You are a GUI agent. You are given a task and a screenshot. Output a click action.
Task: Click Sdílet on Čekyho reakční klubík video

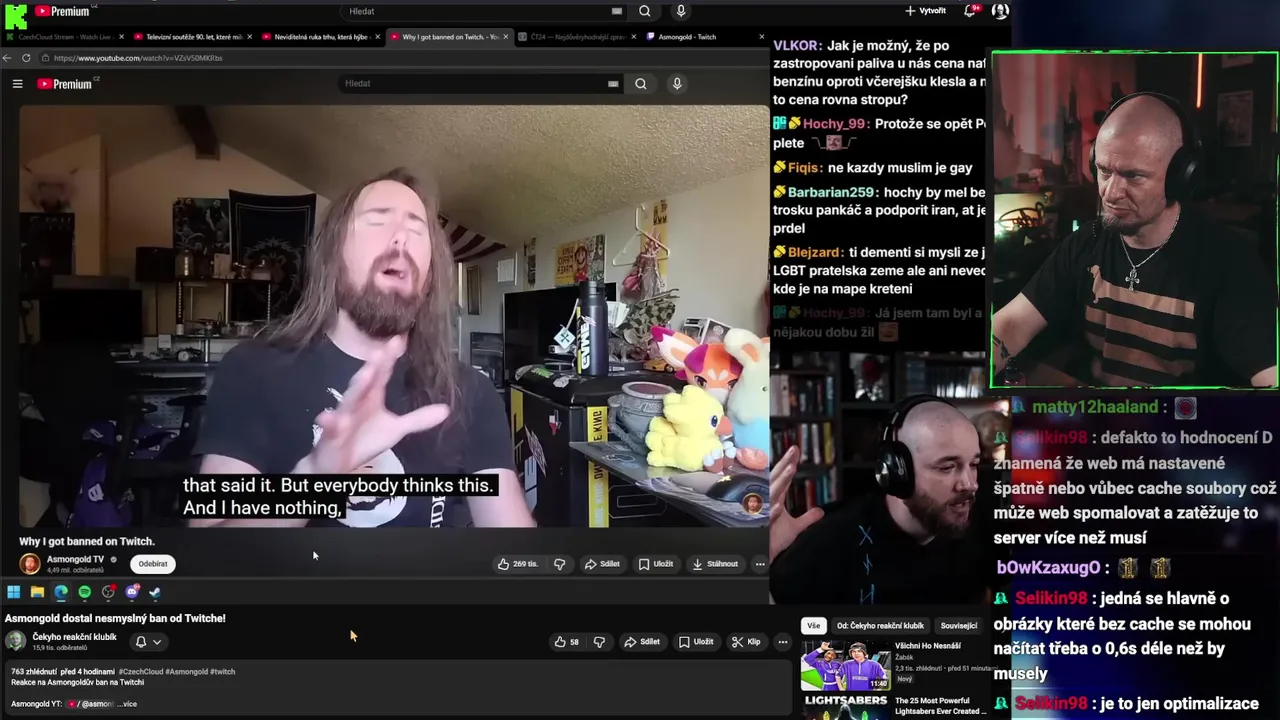point(642,642)
